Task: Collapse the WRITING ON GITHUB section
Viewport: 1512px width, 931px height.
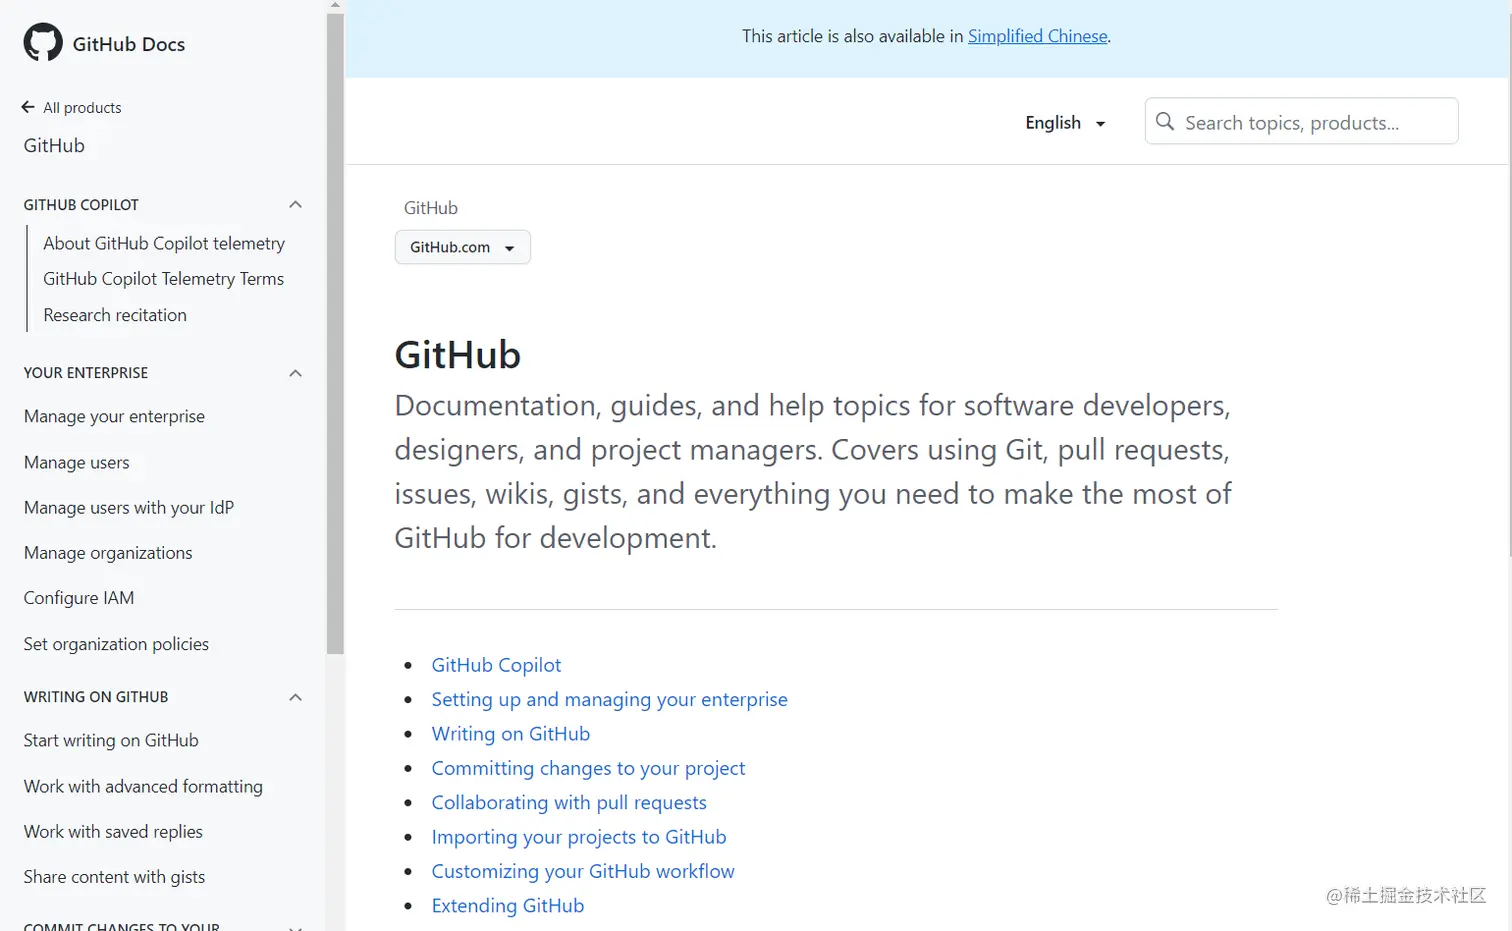Action: (x=294, y=697)
